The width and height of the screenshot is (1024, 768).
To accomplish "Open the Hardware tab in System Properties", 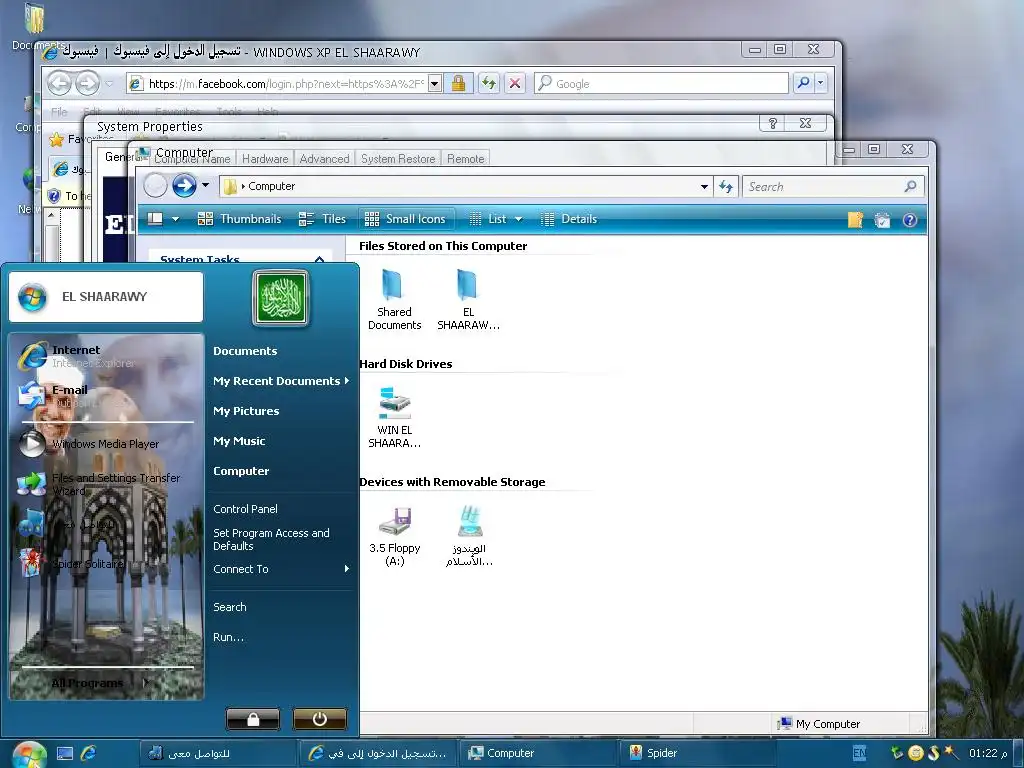I will tap(264, 159).
